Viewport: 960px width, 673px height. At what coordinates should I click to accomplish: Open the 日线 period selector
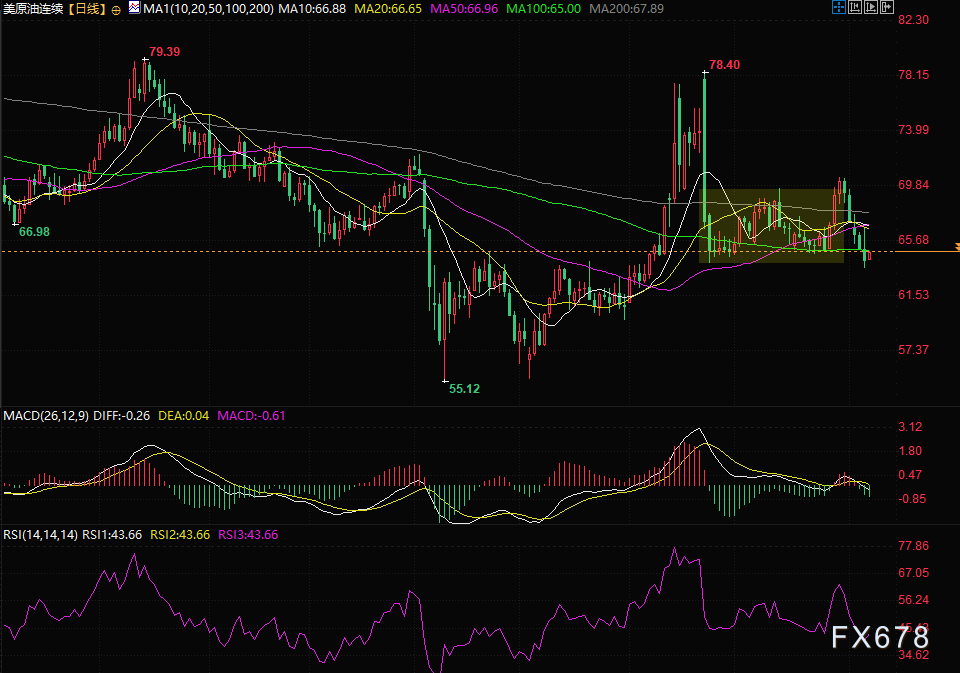click(x=87, y=9)
